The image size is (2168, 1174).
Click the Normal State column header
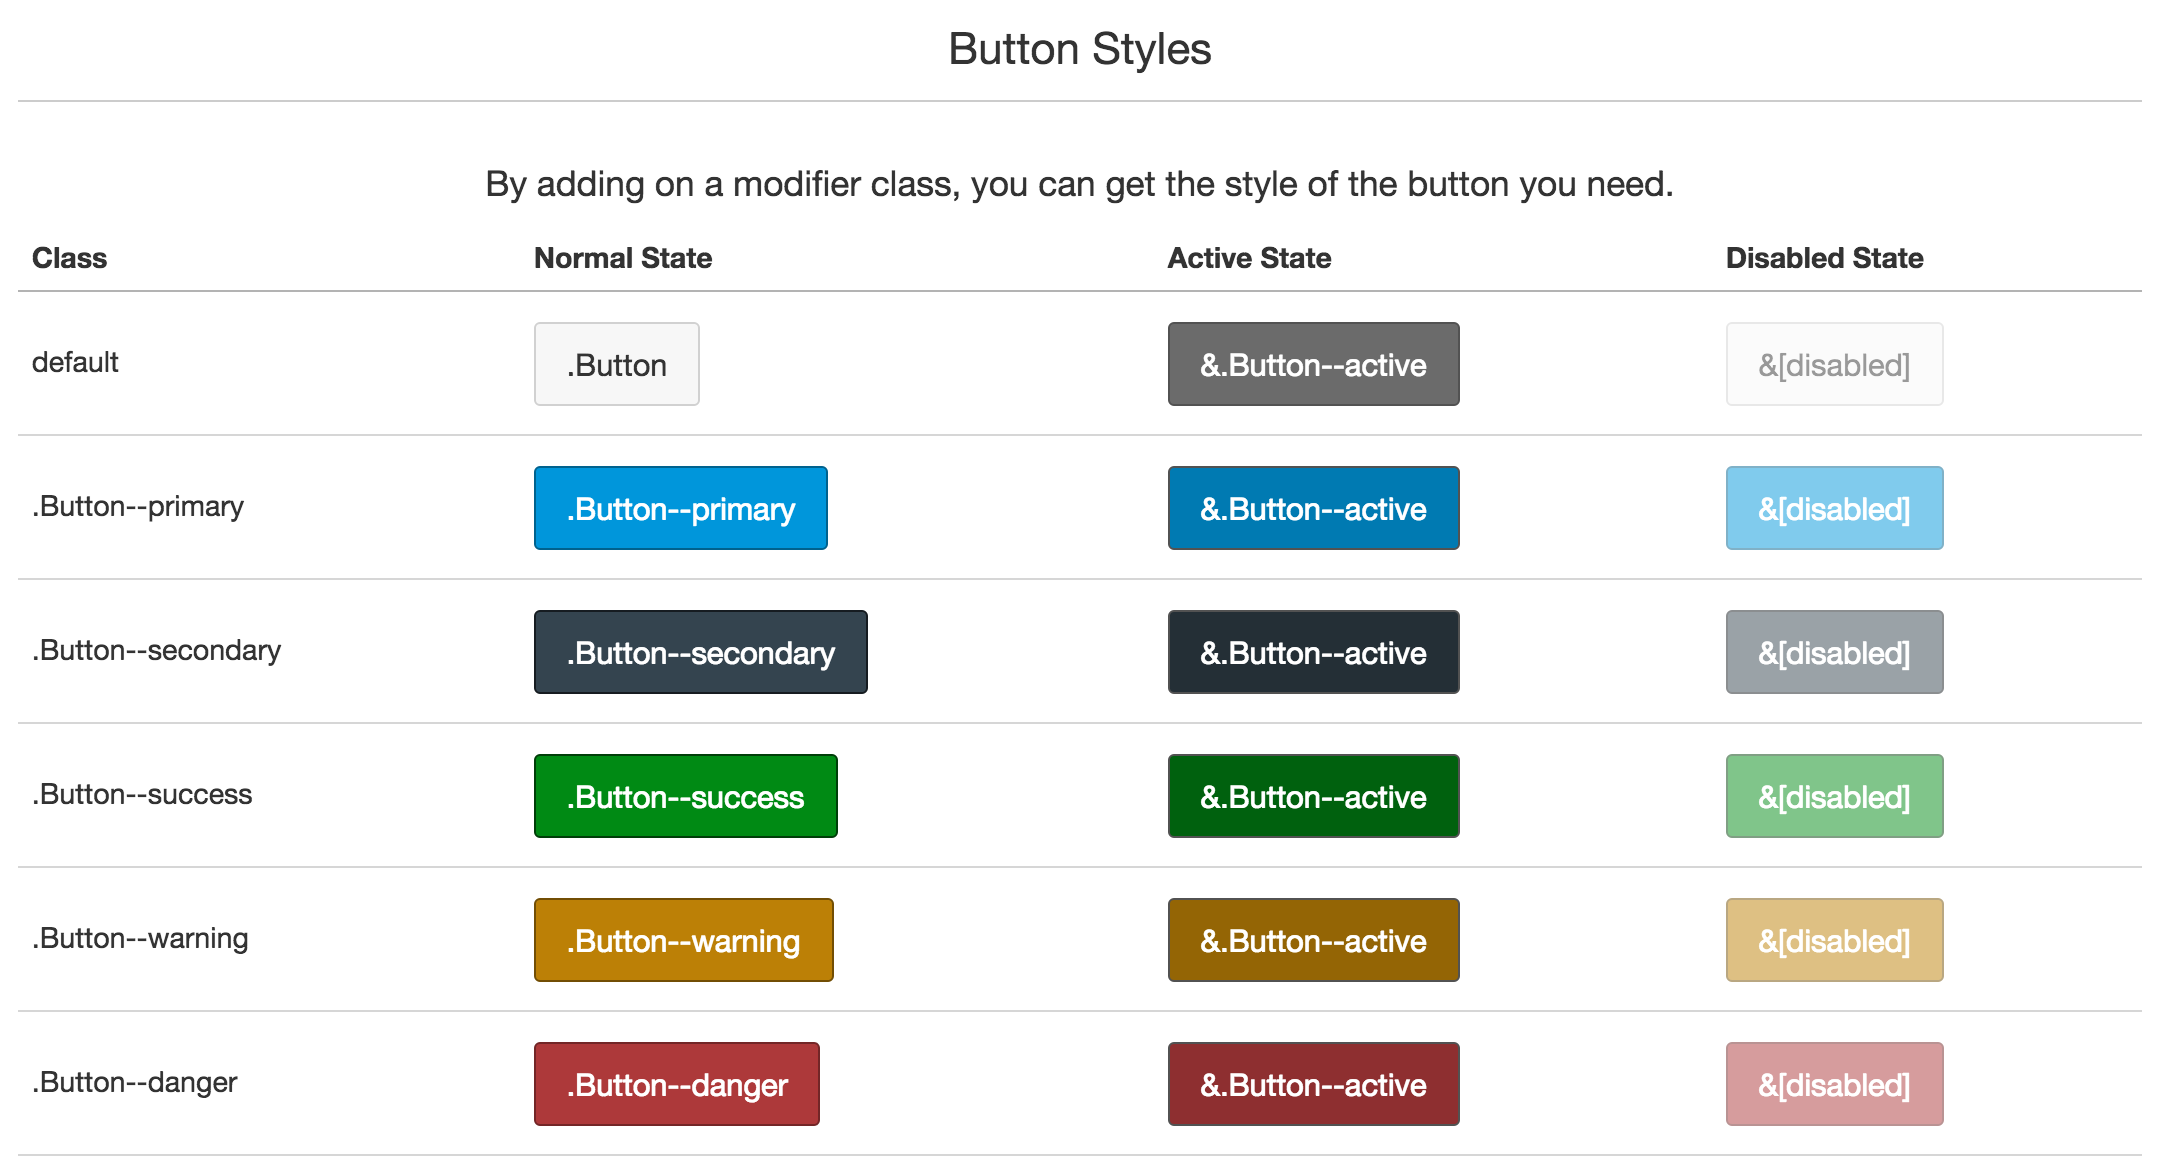click(x=623, y=258)
